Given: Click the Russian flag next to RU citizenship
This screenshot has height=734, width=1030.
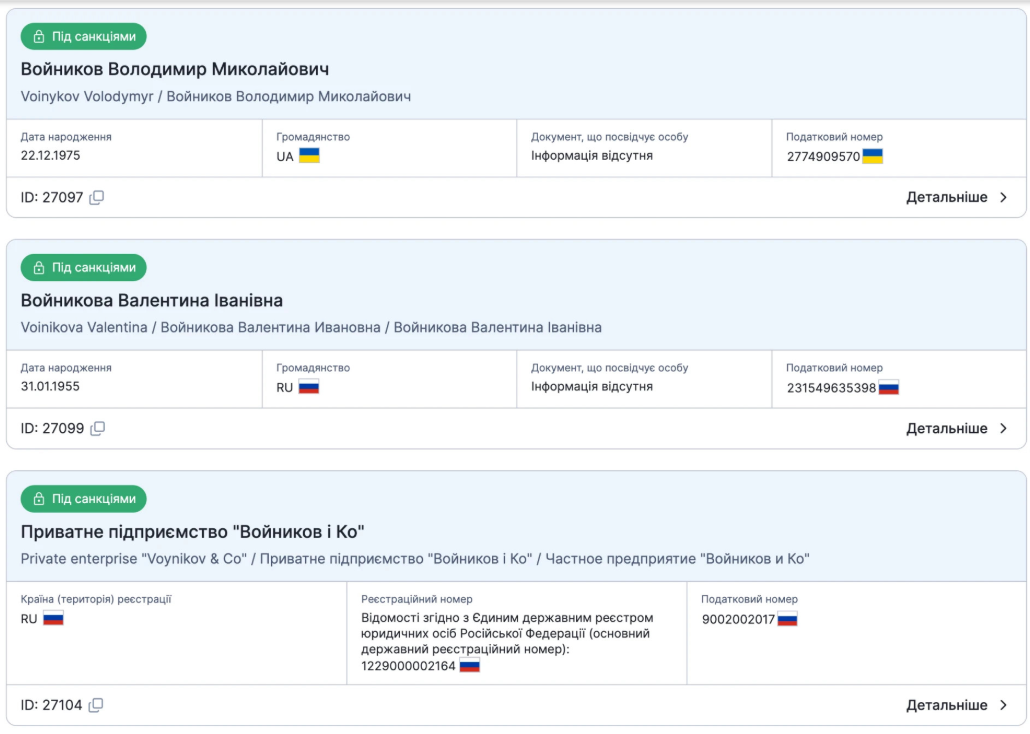Looking at the screenshot, I should (309, 387).
